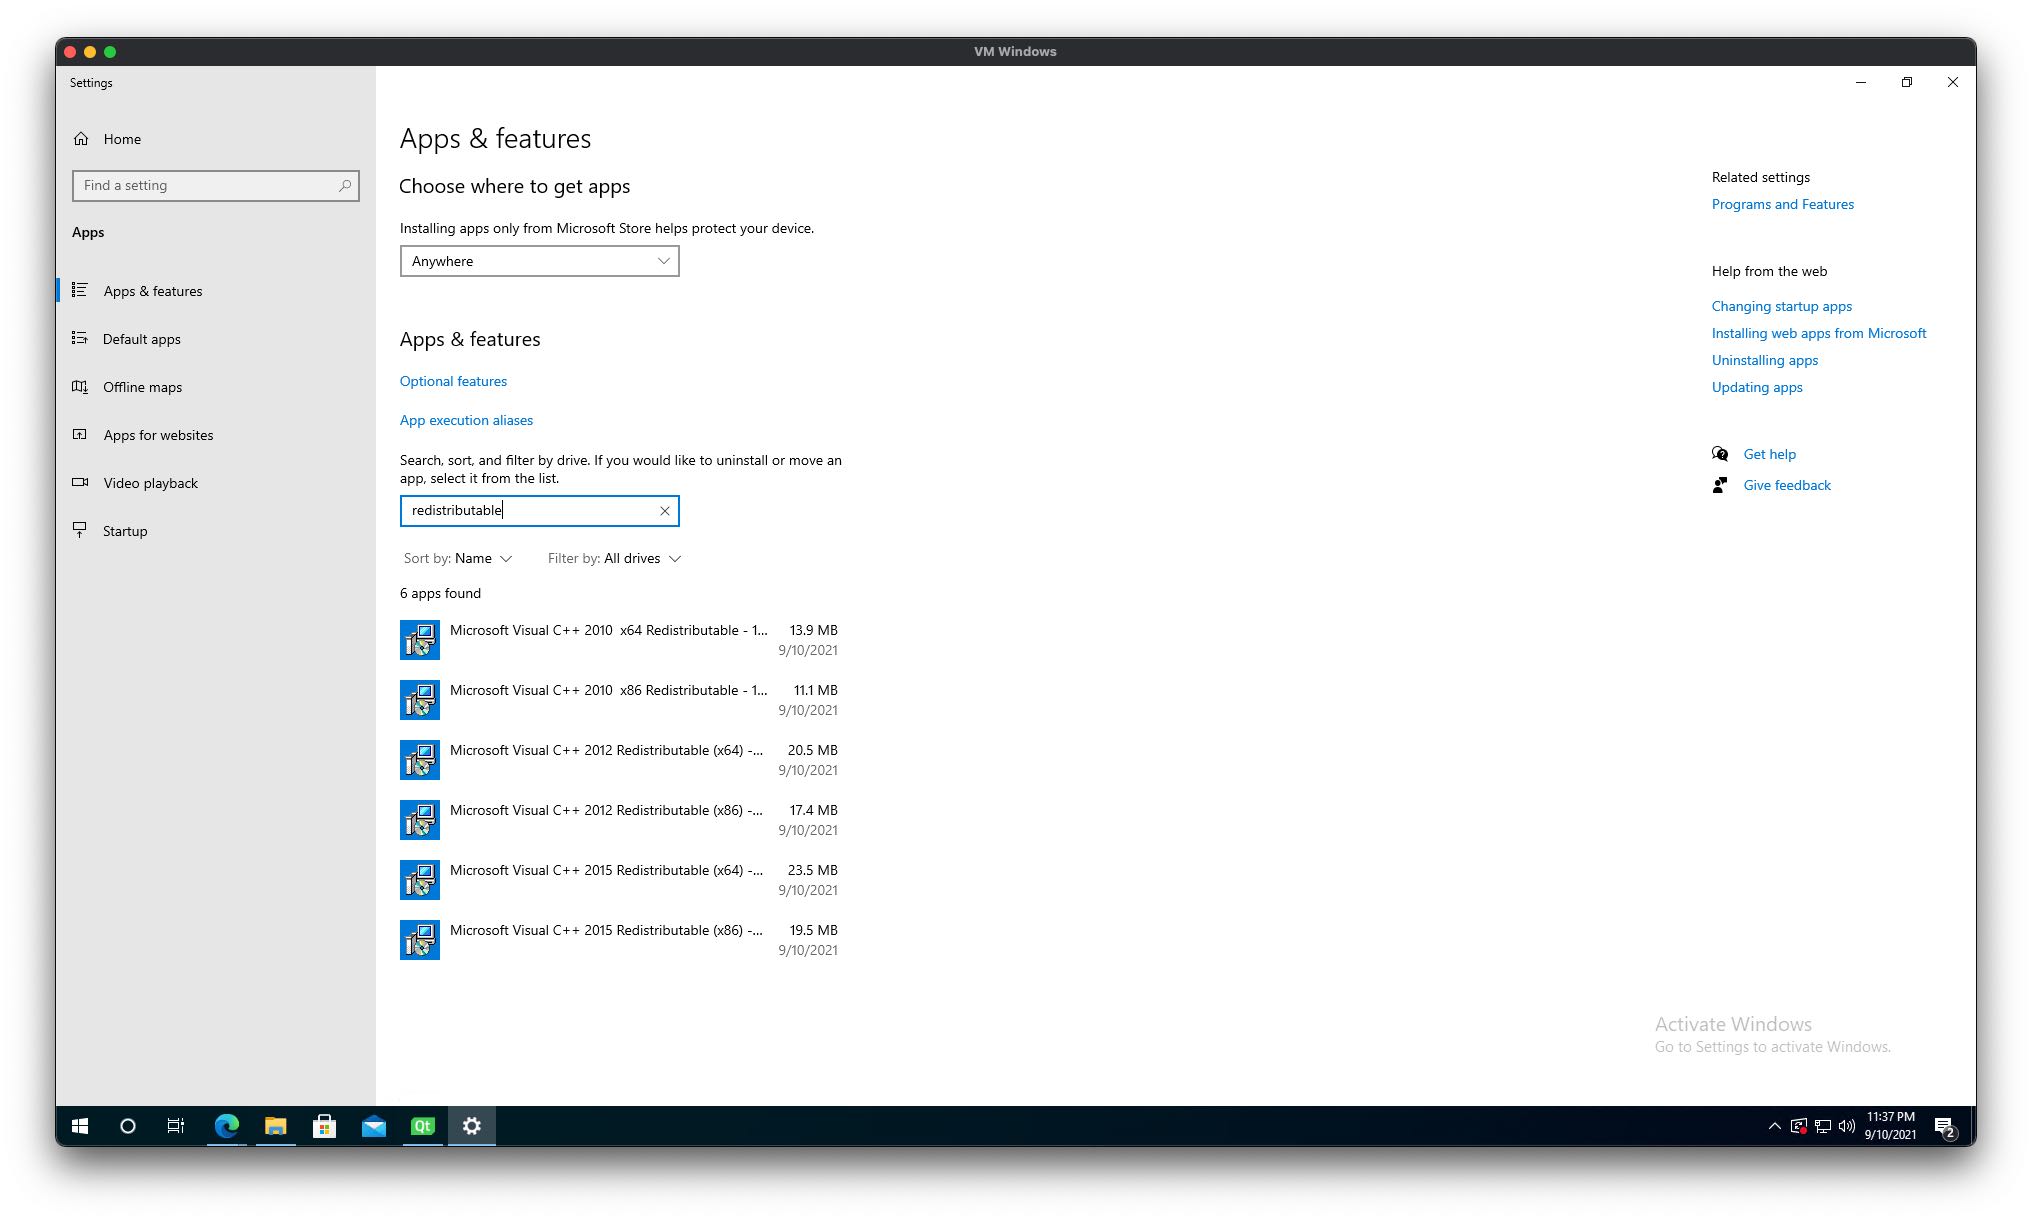Viewport: 2032px width, 1220px height.
Task: Open Task View on the taskbar
Action: coord(176,1126)
